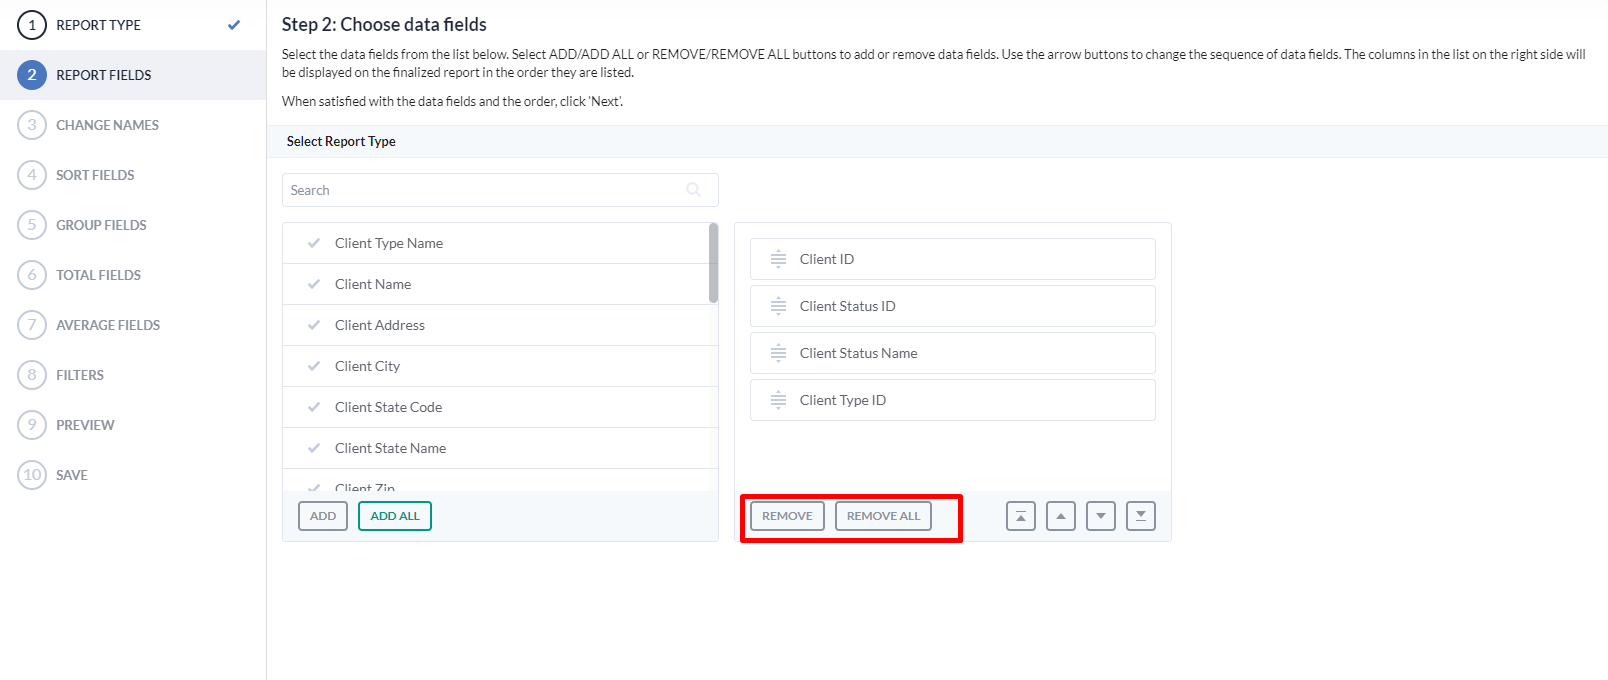
Task: Click step 7 circle number icon
Action: [x=32, y=325]
